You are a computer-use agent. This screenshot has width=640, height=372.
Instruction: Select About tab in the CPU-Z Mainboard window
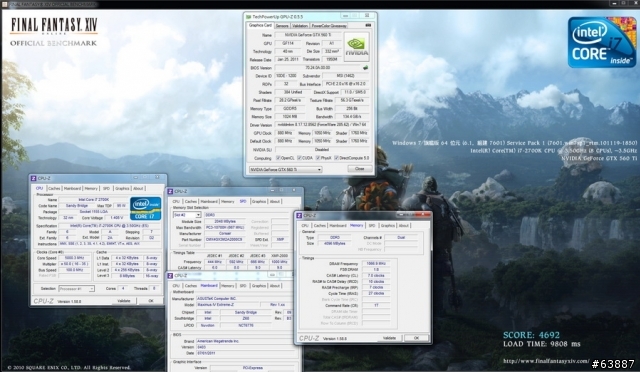pos(275,286)
